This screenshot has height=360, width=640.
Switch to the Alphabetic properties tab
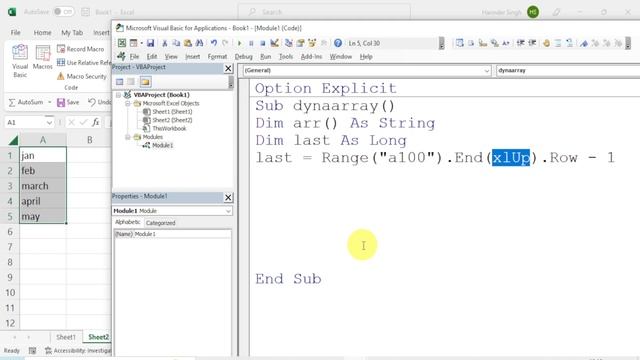coord(127,222)
